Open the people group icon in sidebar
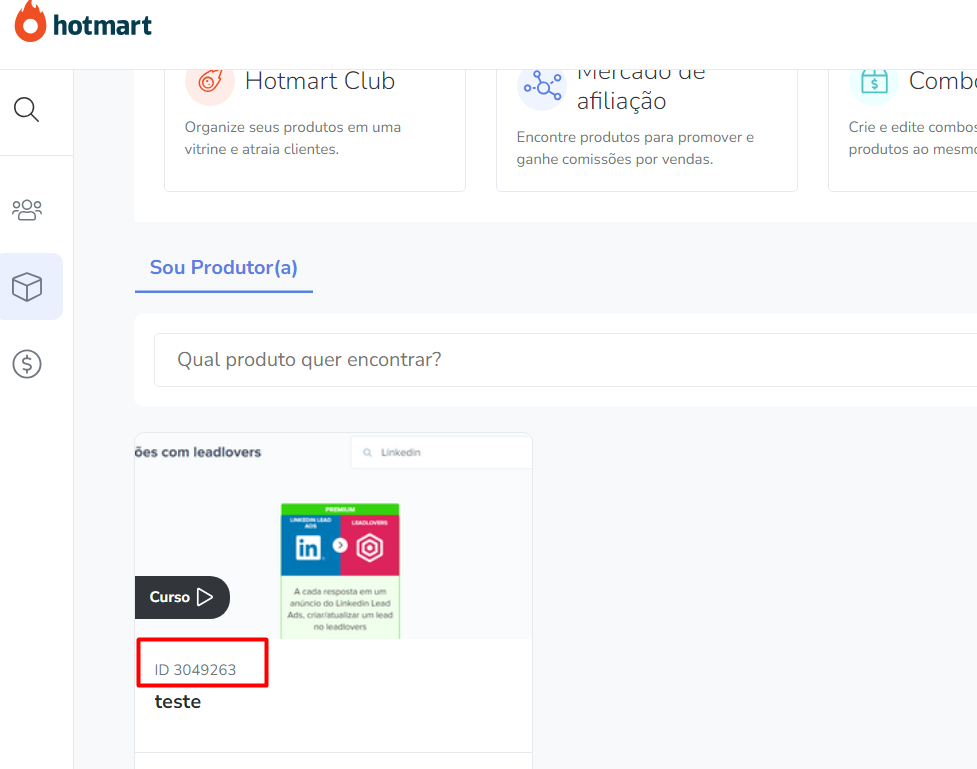977x769 pixels. pyautogui.click(x=27, y=210)
